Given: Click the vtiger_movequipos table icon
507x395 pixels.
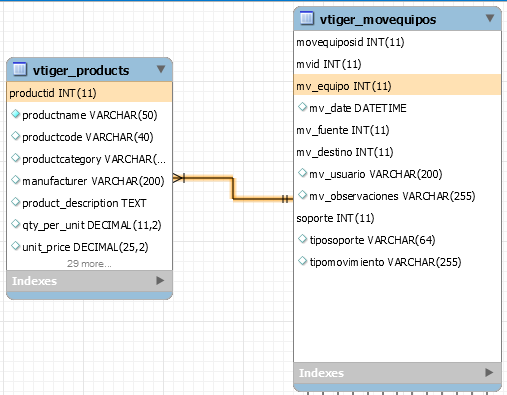Looking at the screenshot, I should coord(307,18).
